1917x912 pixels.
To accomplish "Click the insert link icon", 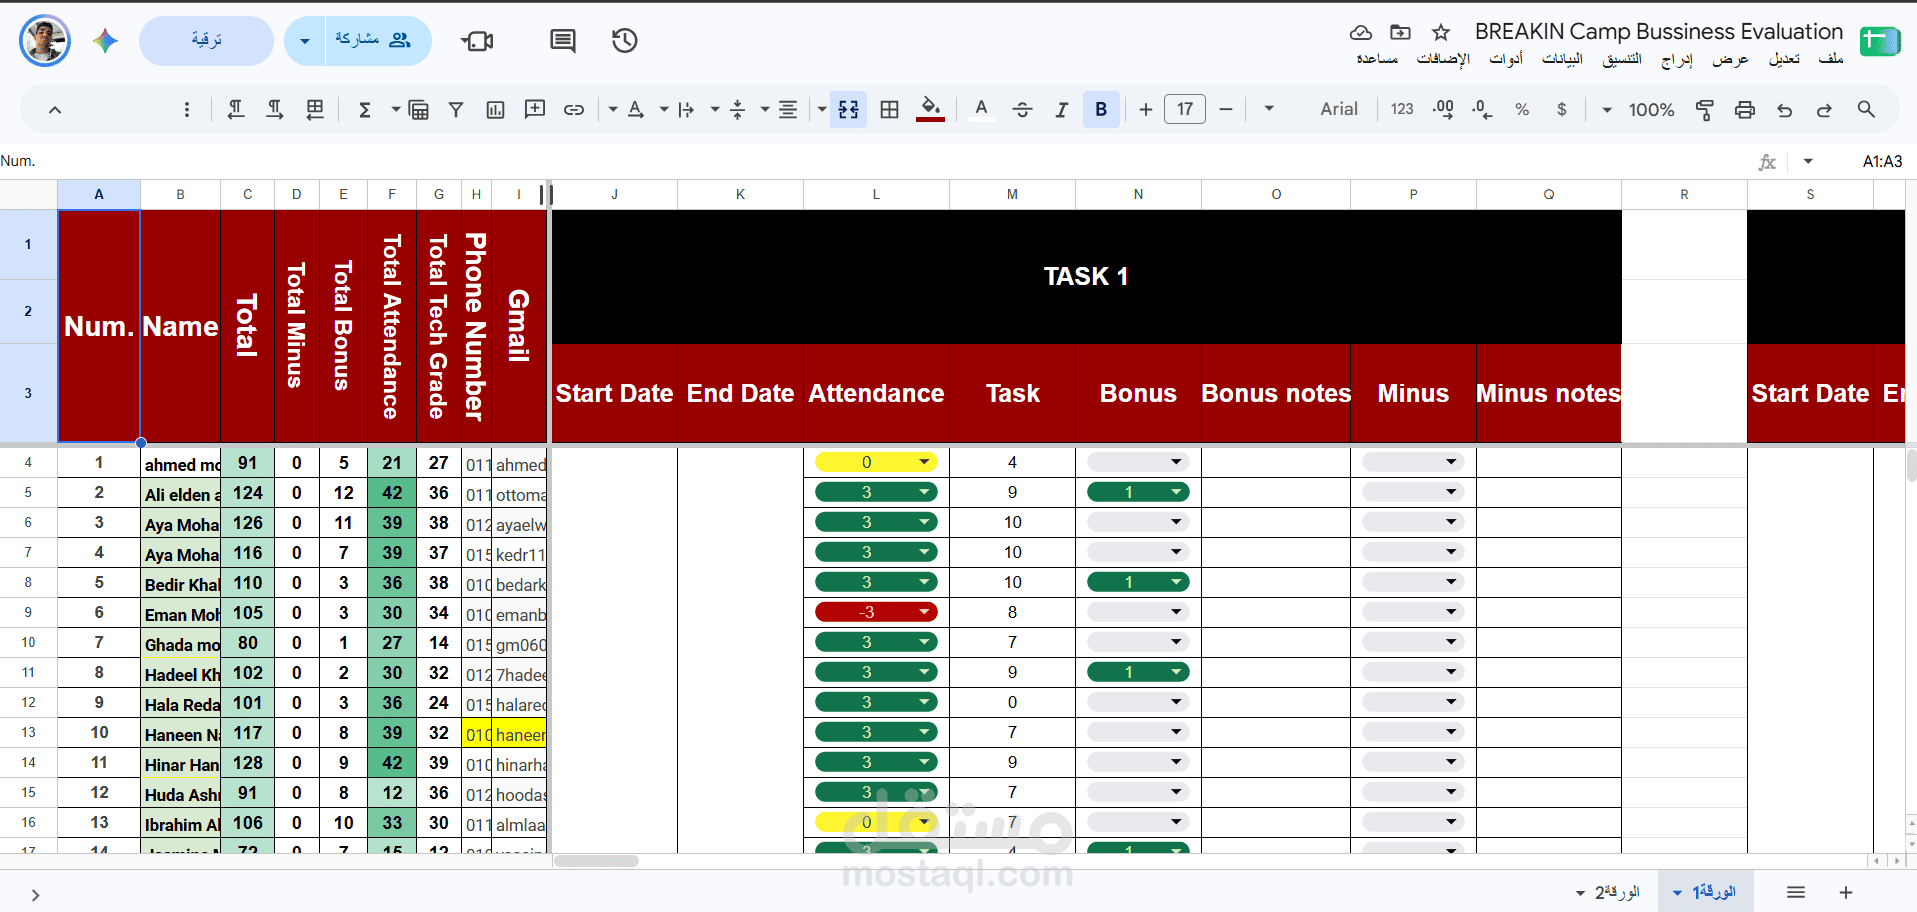I will (x=574, y=110).
